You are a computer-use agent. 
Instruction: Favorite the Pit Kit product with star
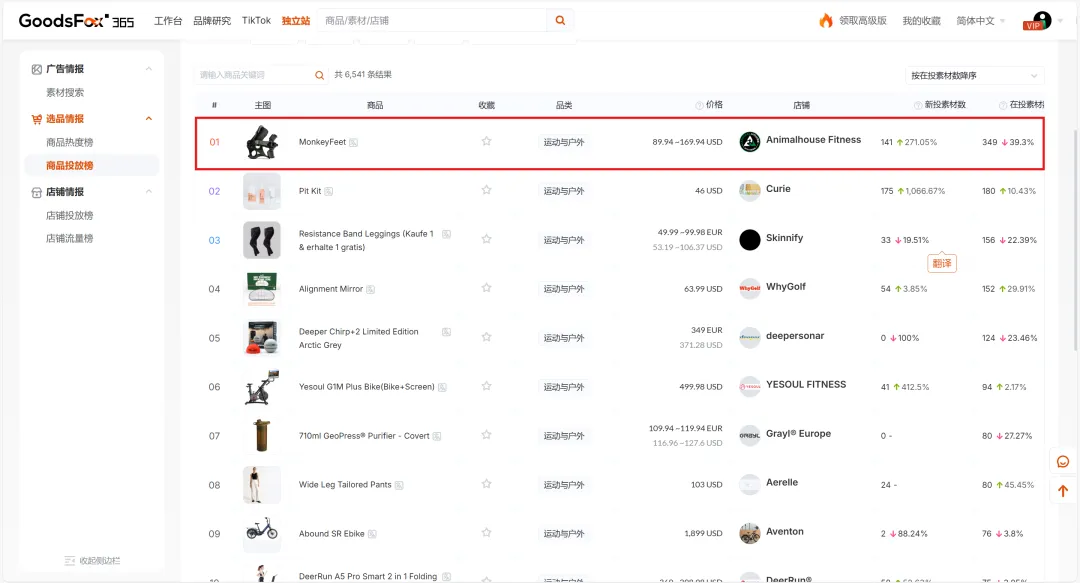click(486, 190)
